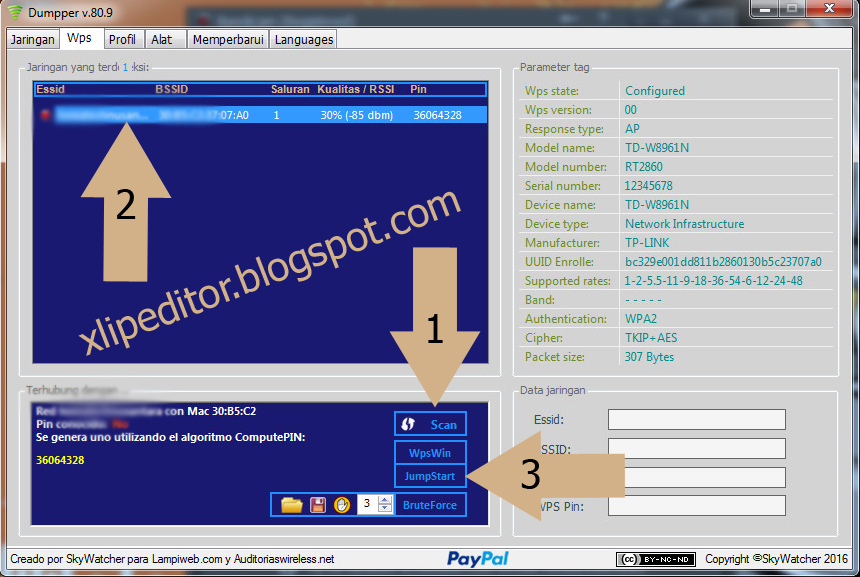Click the Wps version value 00
The height and width of the screenshot is (577, 860).
coord(631,109)
